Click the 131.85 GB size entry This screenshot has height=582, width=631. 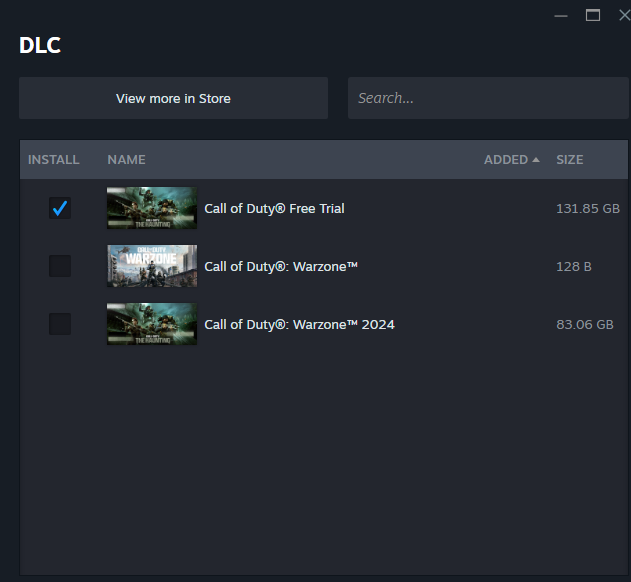tap(587, 209)
